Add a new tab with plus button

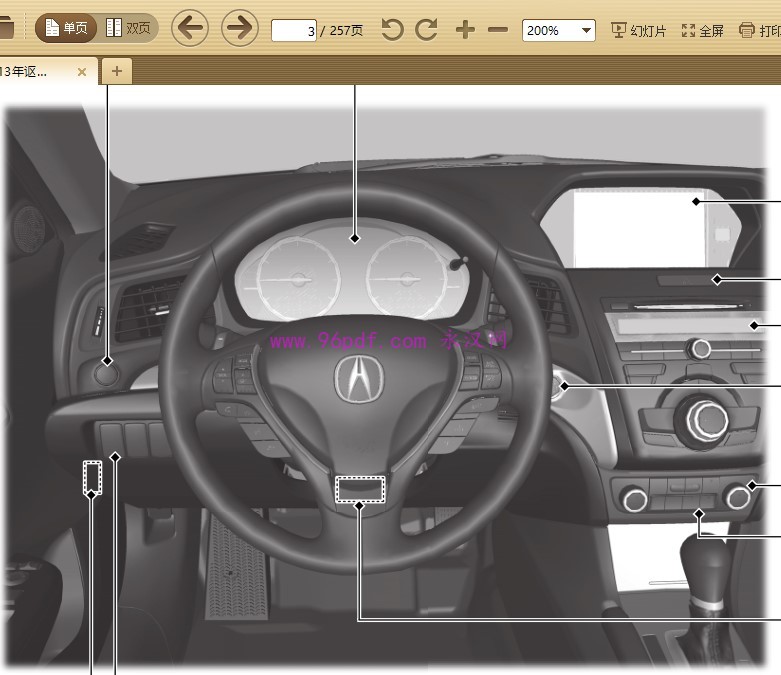[x=117, y=71]
